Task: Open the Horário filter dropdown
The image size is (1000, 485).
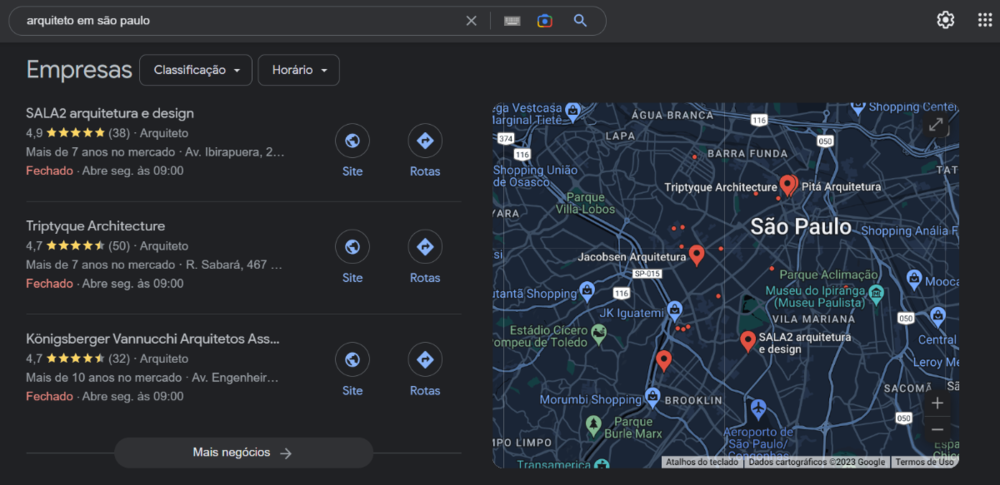Action: click(x=298, y=70)
